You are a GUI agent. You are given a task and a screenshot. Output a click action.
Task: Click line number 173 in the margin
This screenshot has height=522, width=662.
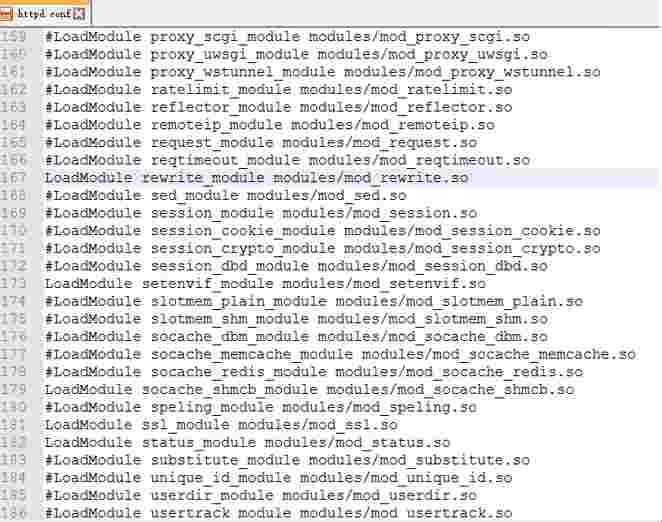tap(14, 284)
